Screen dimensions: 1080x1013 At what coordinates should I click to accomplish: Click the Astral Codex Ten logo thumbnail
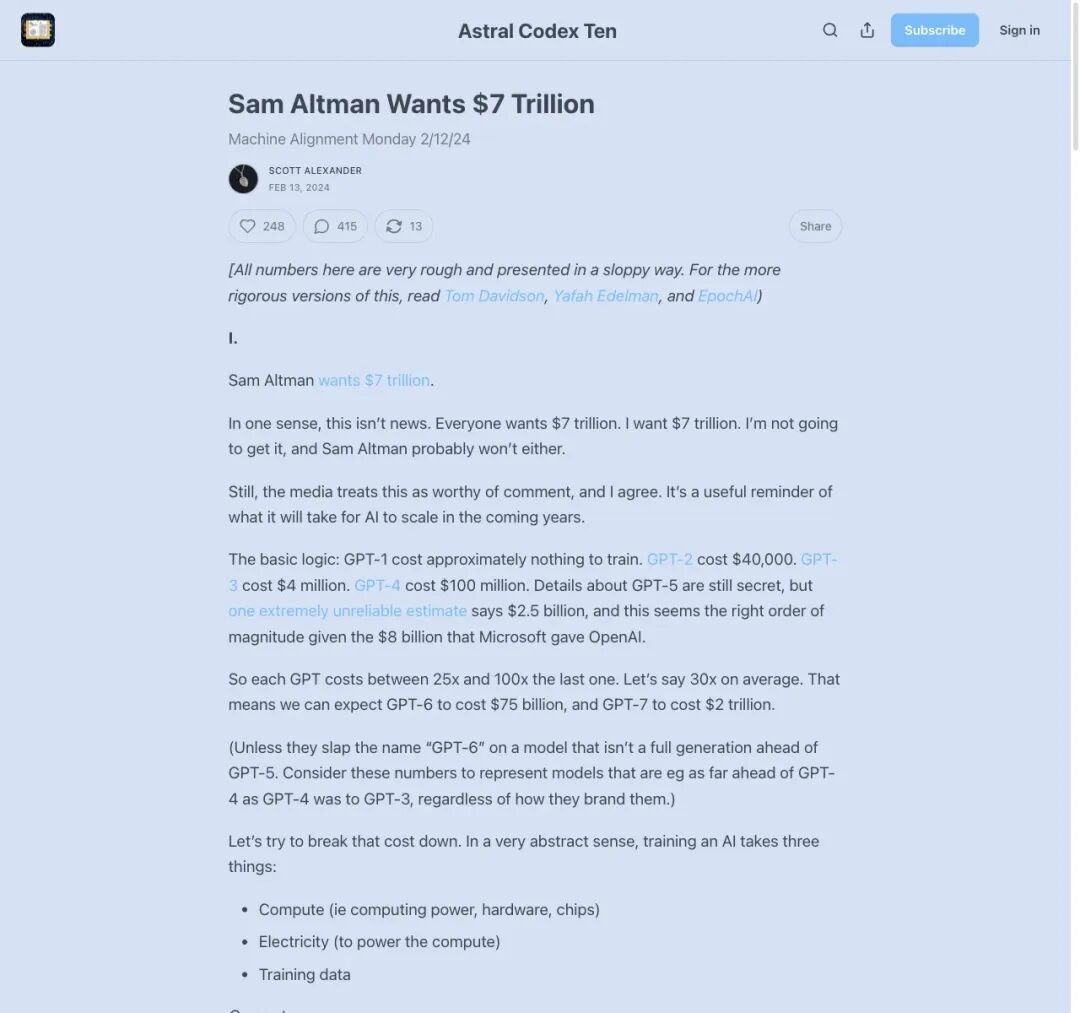pyautogui.click(x=38, y=30)
